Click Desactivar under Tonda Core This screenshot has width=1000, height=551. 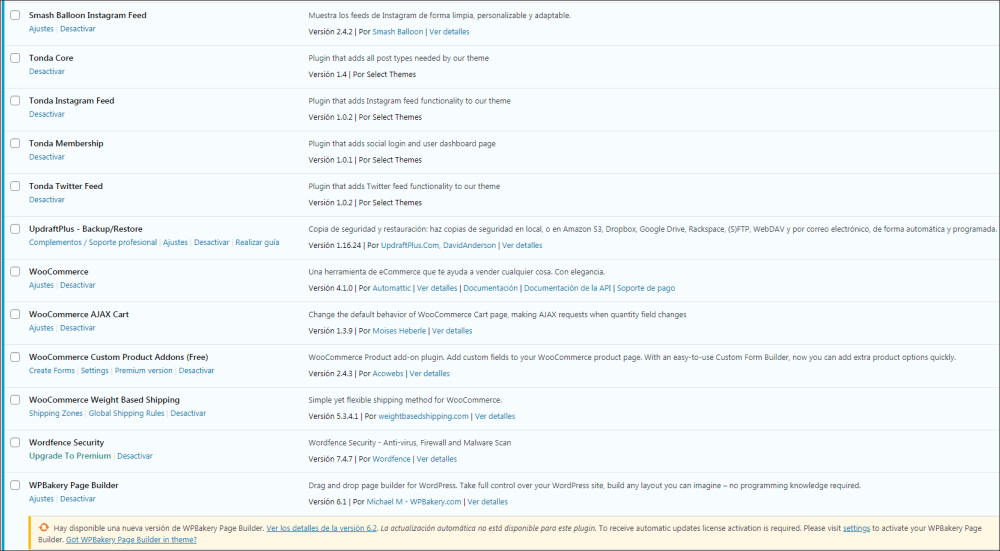(47, 72)
